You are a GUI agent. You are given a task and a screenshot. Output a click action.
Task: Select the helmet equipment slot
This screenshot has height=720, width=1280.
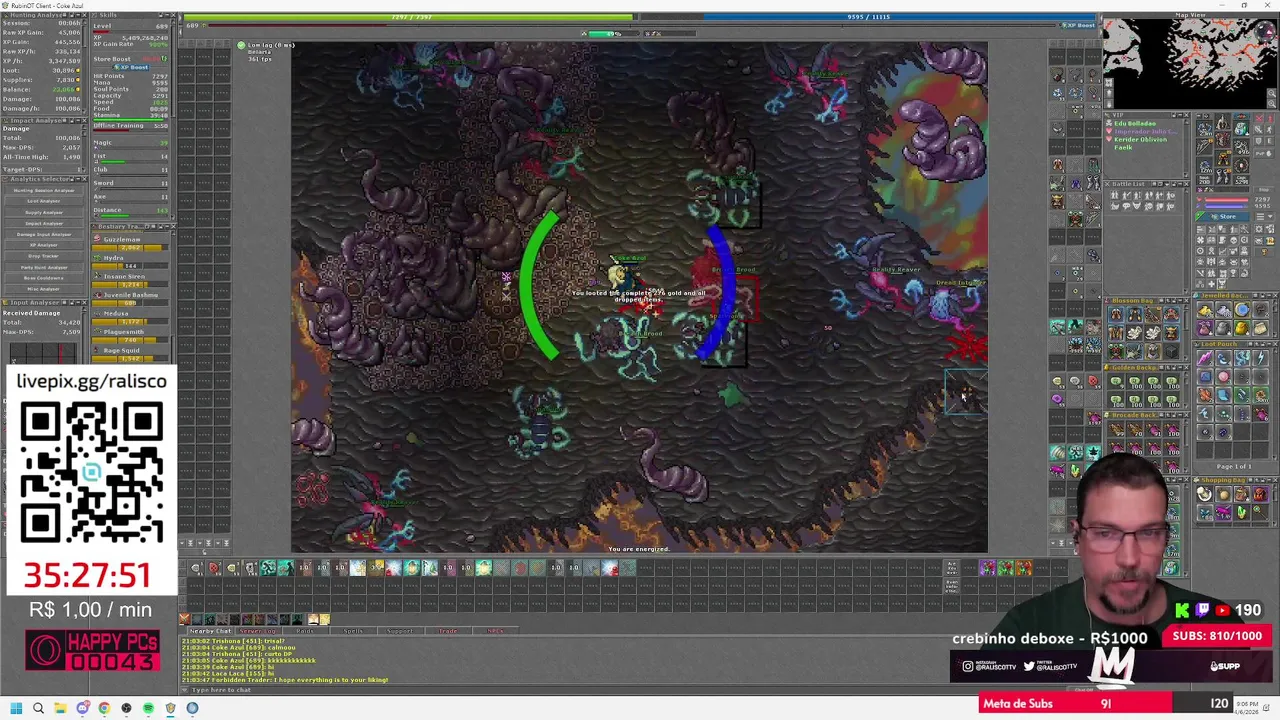tap(1223, 122)
